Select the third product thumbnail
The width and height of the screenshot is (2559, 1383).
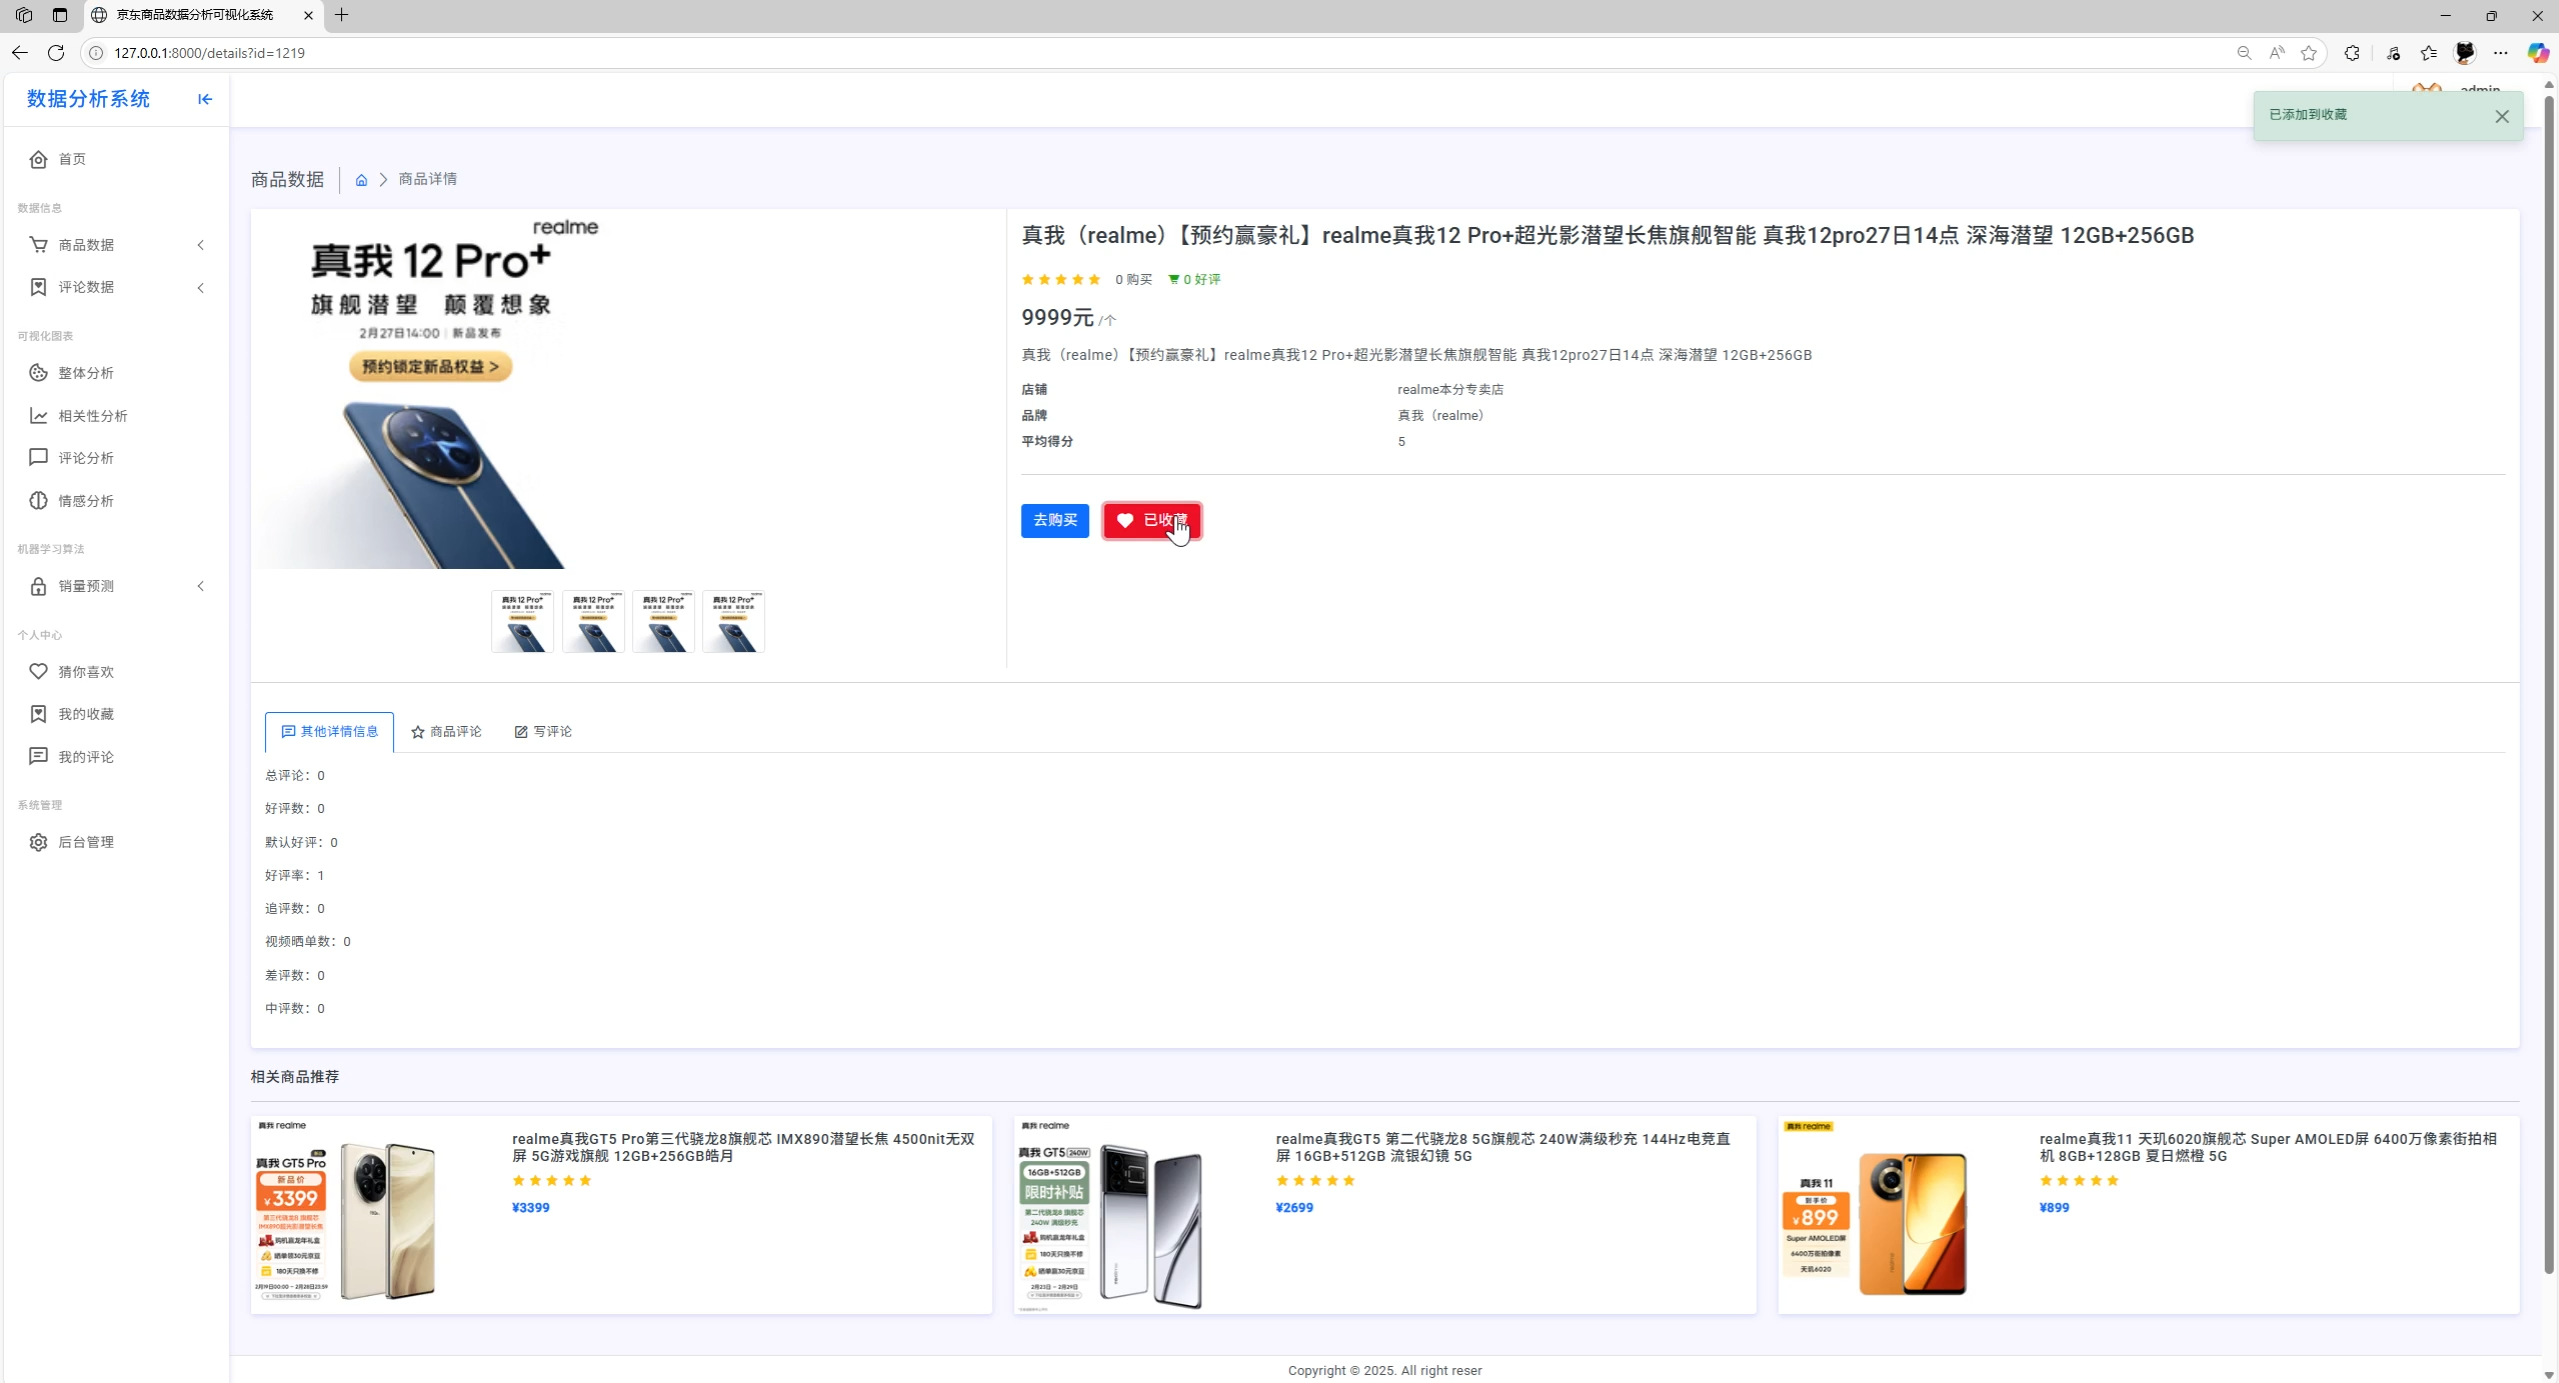[663, 621]
